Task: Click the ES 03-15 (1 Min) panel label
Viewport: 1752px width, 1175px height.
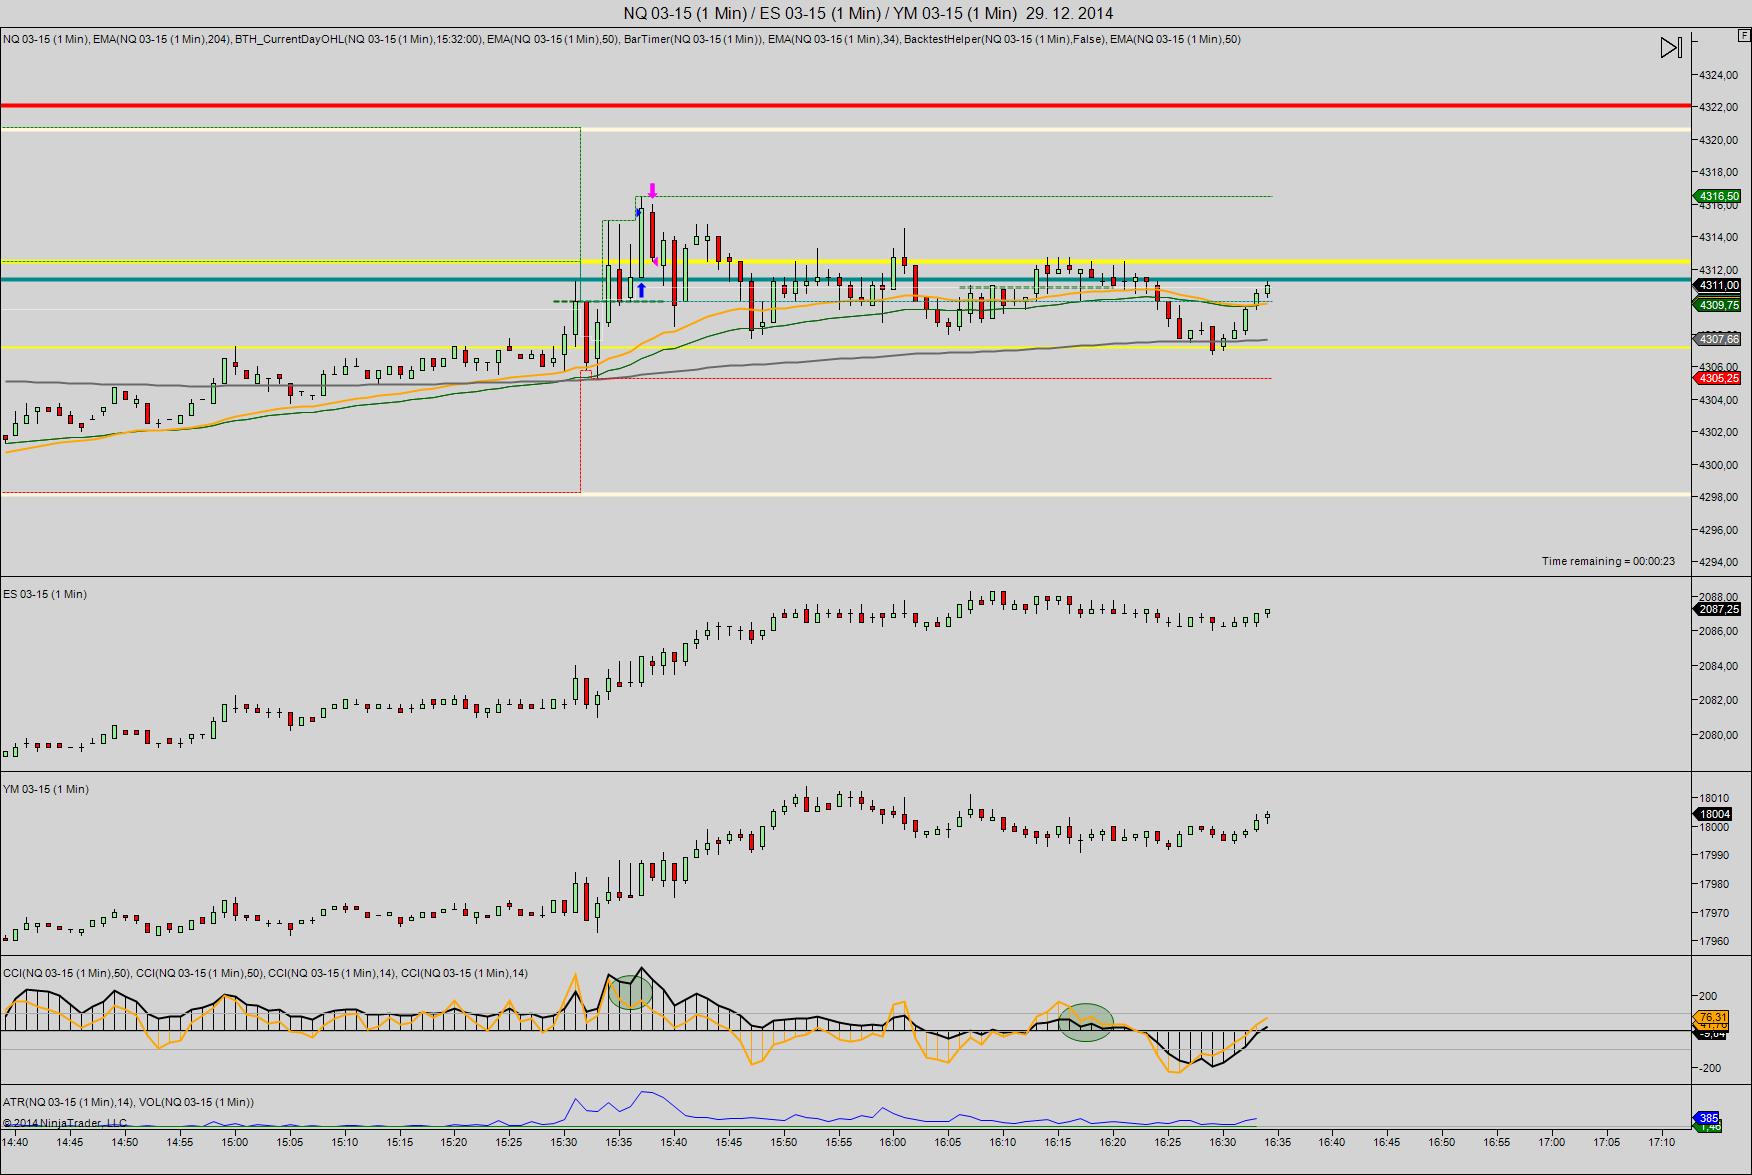Action: click(45, 594)
